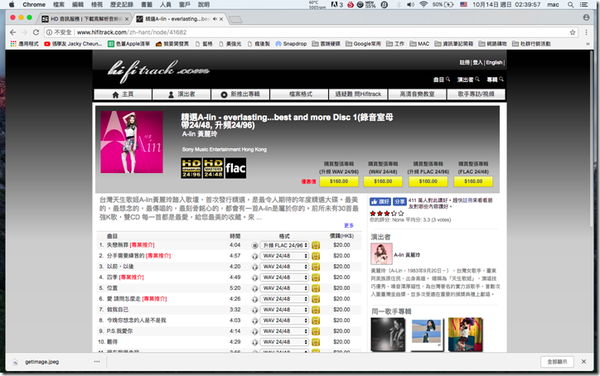Click the Facebook Share button

[400, 202]
